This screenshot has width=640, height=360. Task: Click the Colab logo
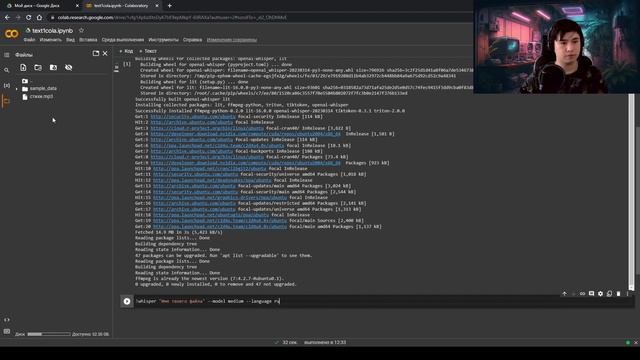point(11,34)
